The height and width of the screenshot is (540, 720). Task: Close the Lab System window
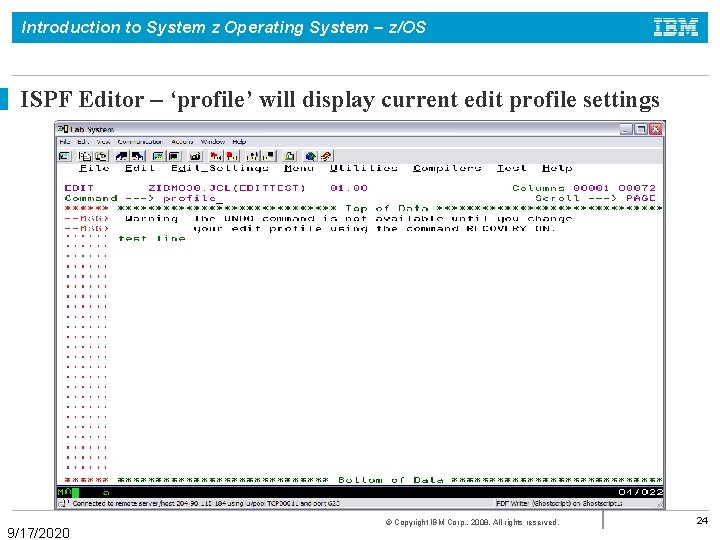point(655,129)
